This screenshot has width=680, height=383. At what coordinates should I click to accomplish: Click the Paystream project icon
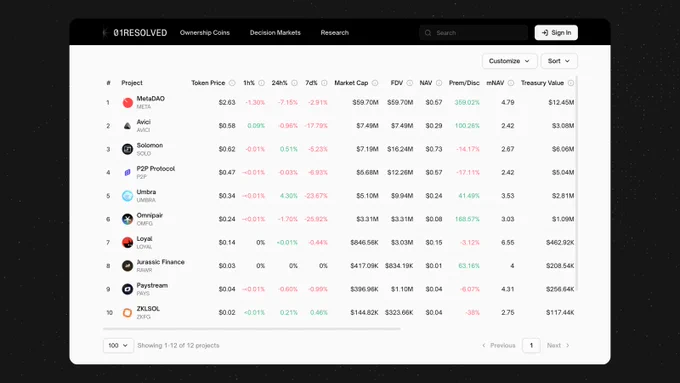click(128, 289)
